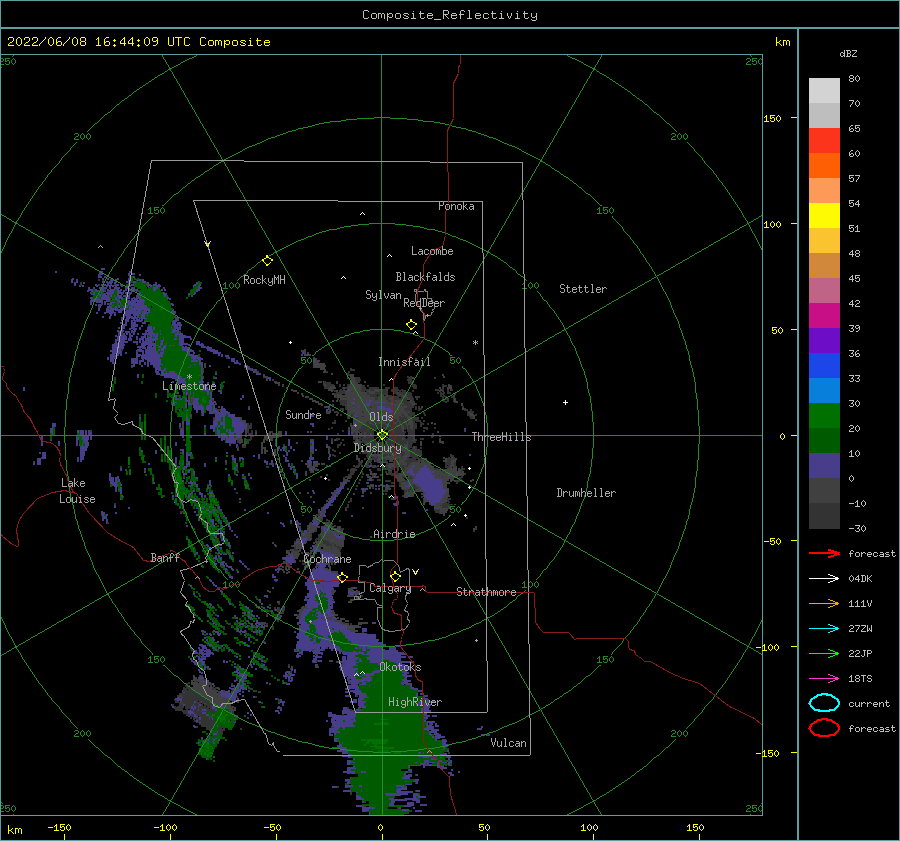Click the Cochrane label
This screenshot has height=841, width=900.
(x=327, y=559)
